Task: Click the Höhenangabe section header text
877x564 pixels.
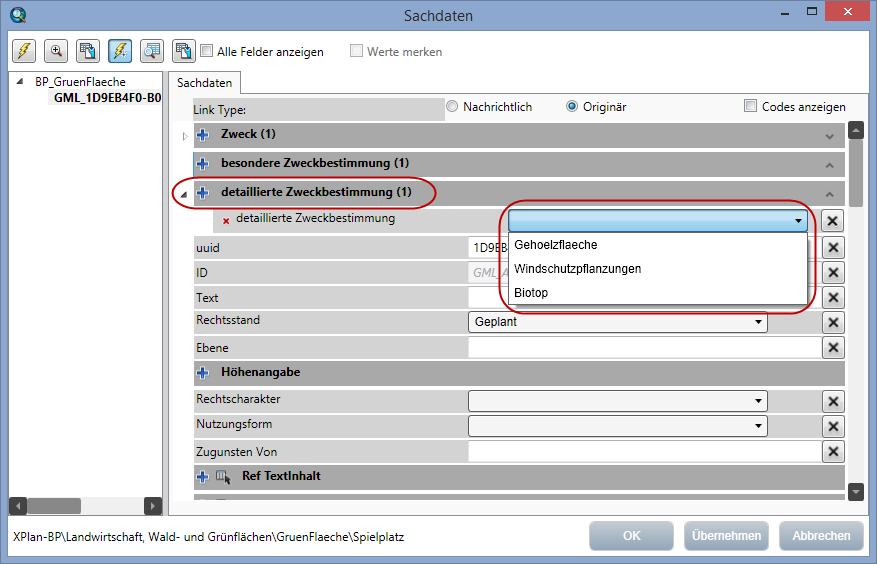Action: [x=261, y=372]
